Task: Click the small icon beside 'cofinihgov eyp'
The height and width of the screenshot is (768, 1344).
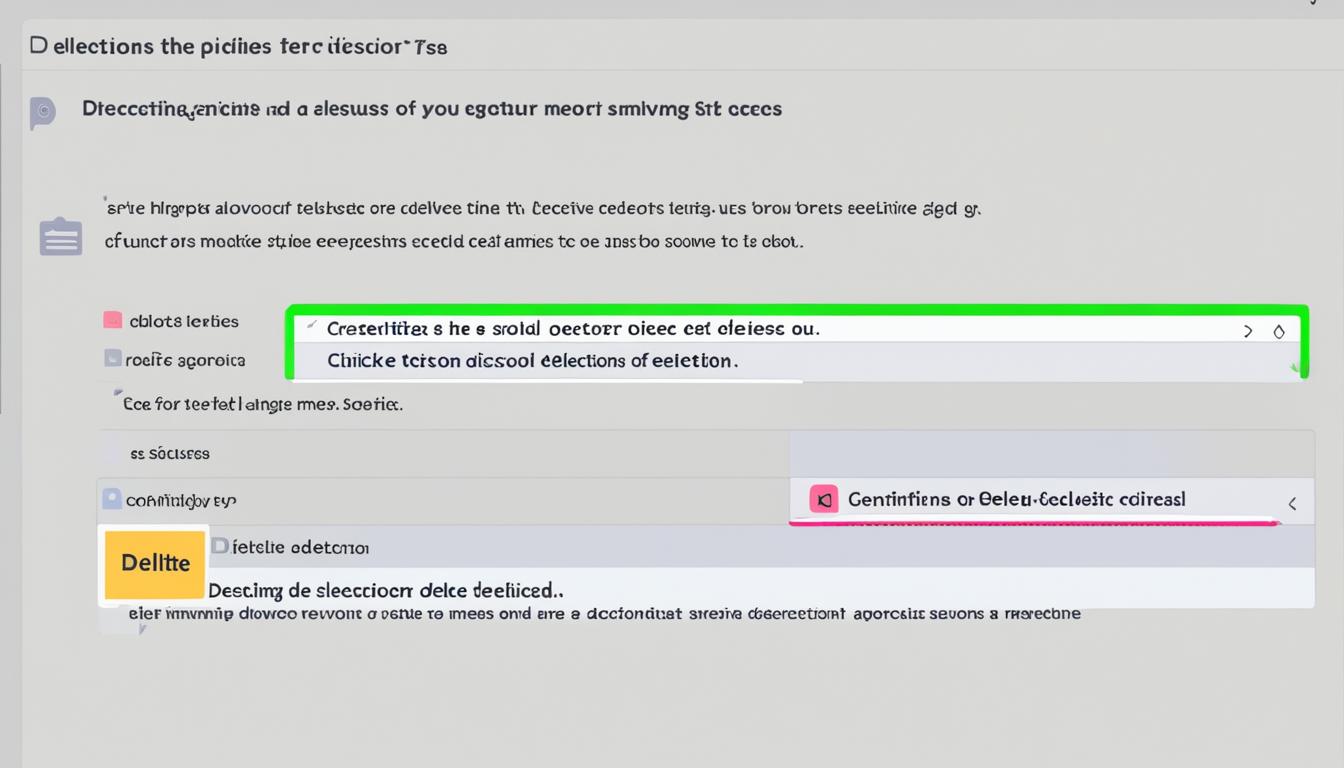Action: 111,498
